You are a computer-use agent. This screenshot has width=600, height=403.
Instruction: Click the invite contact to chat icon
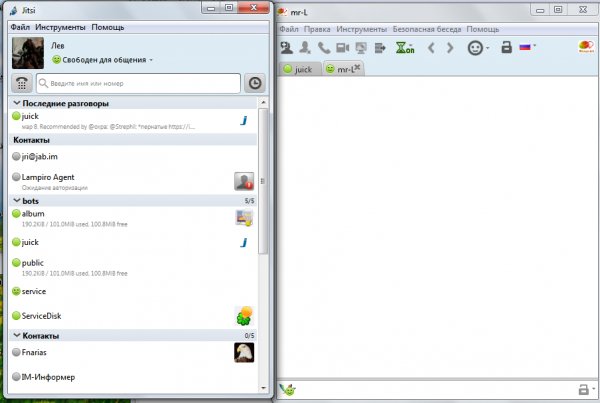pyautogui.click(x=286, y=48)
